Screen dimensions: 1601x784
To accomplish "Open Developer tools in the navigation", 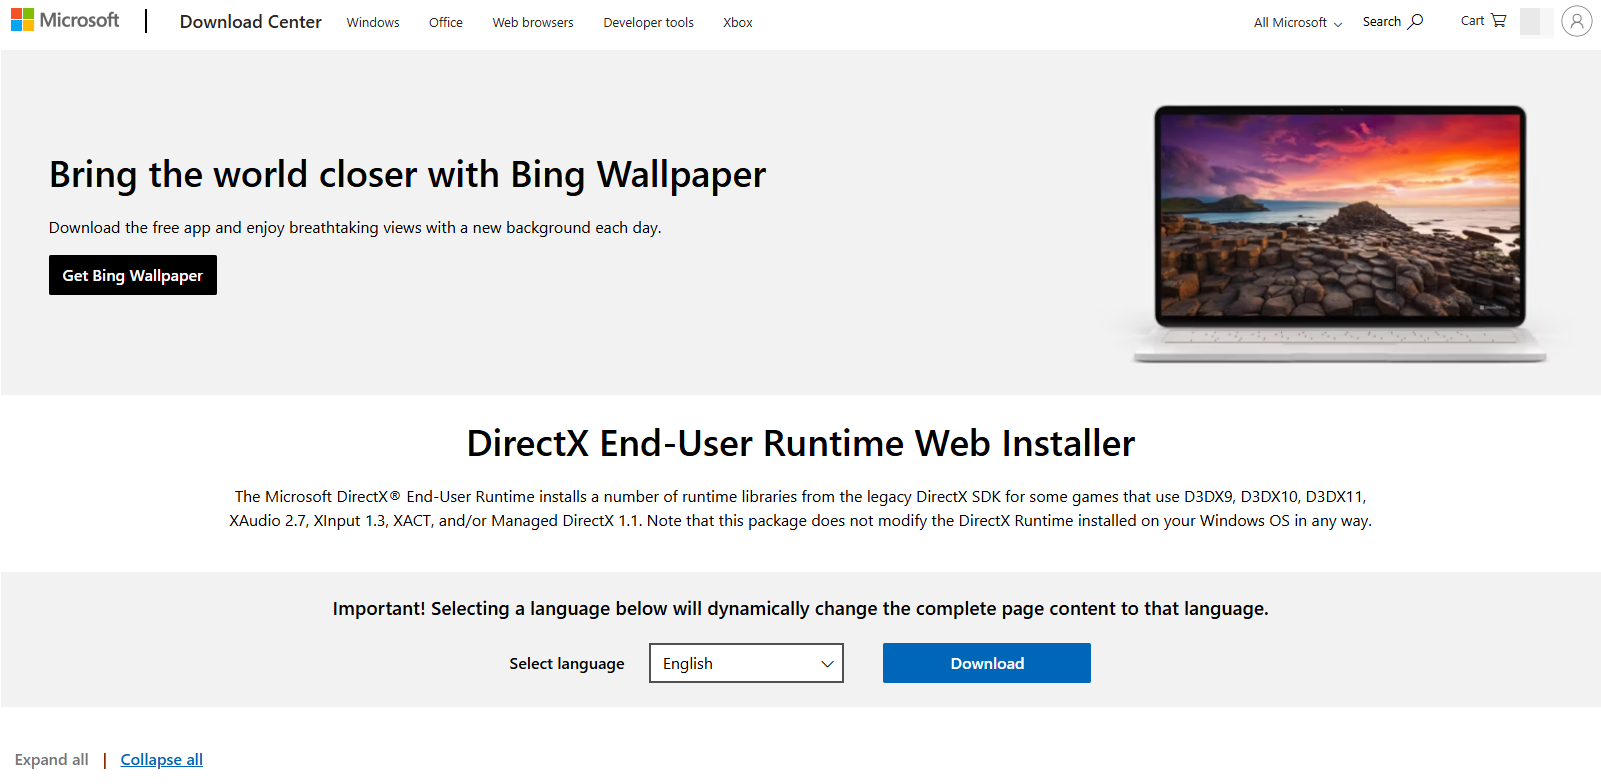I will coord(648,22).
